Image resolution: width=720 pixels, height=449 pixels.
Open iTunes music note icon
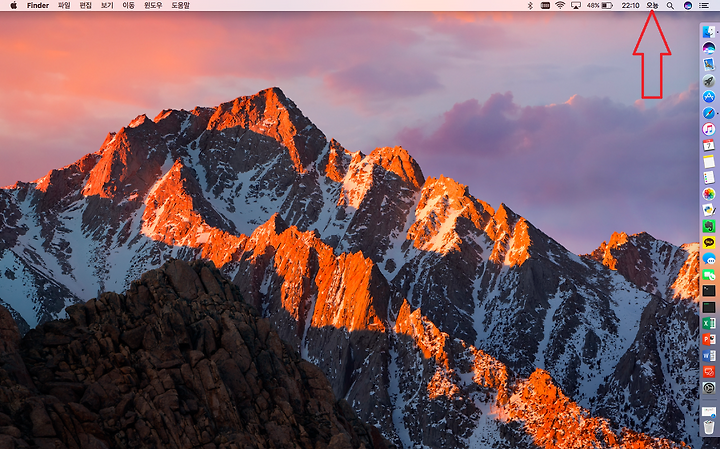click(709, 129)
